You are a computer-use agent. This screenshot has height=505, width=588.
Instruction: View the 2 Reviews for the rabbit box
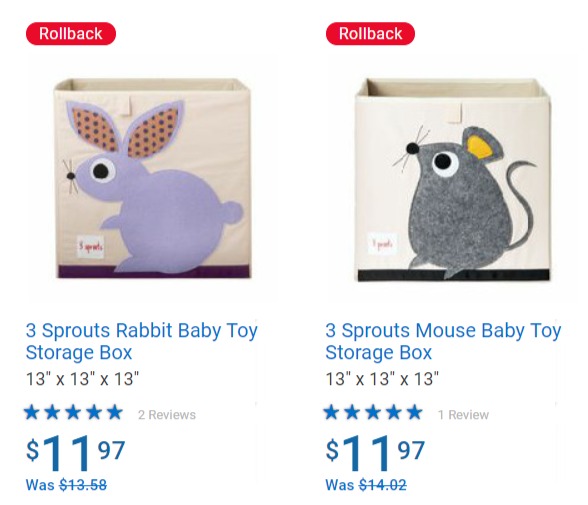pos(167,415)
